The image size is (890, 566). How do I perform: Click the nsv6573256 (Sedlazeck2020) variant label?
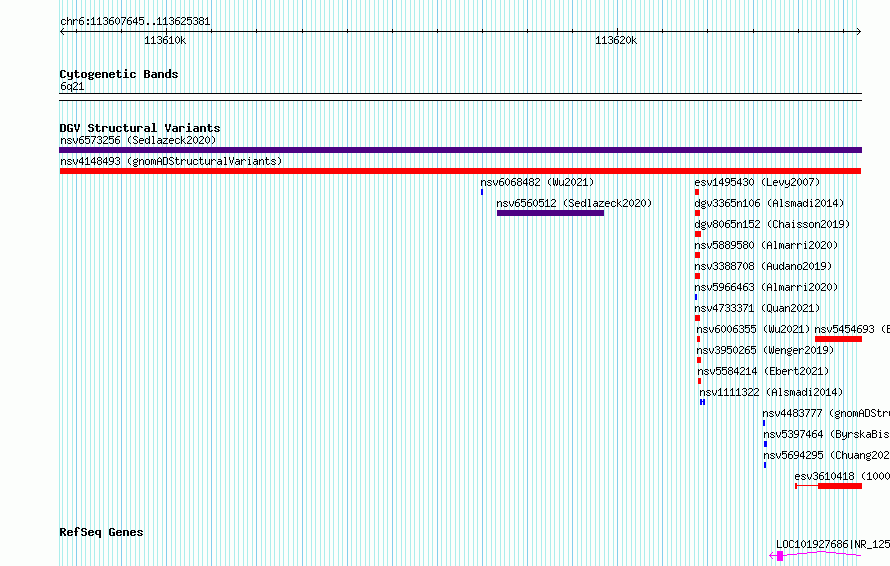click(138, 140)
